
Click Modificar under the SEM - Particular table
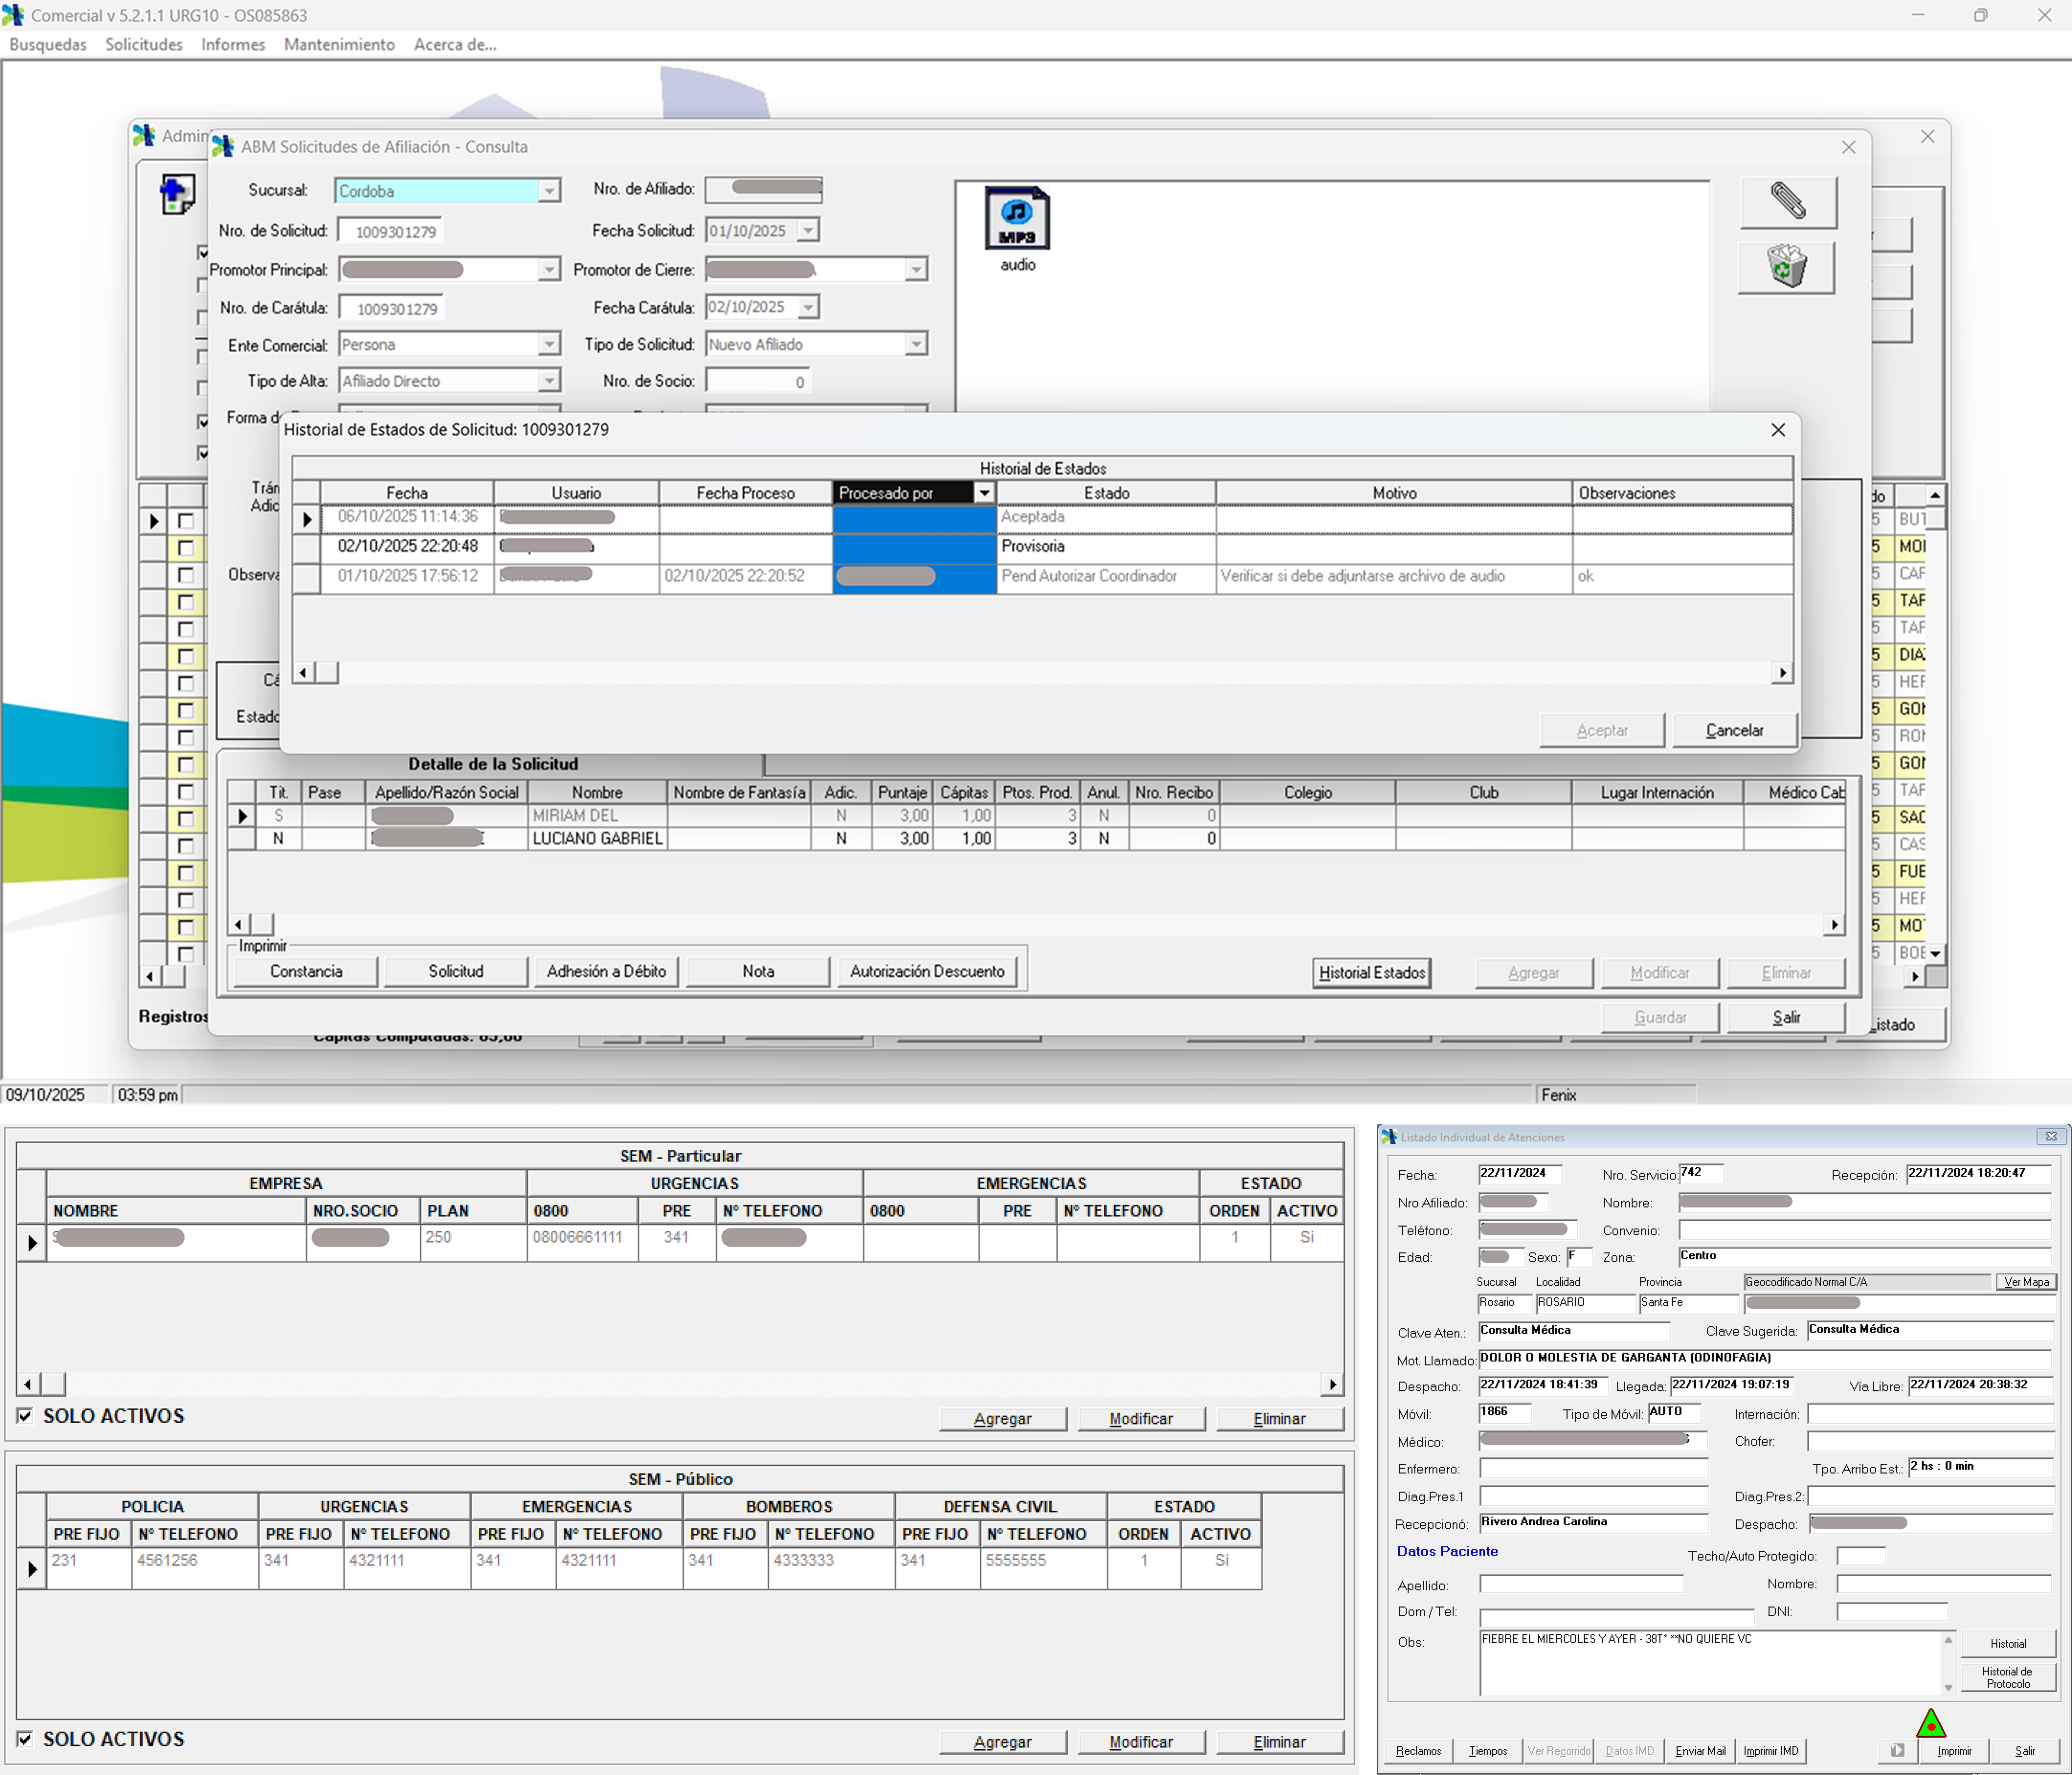coord(1141,1419)
